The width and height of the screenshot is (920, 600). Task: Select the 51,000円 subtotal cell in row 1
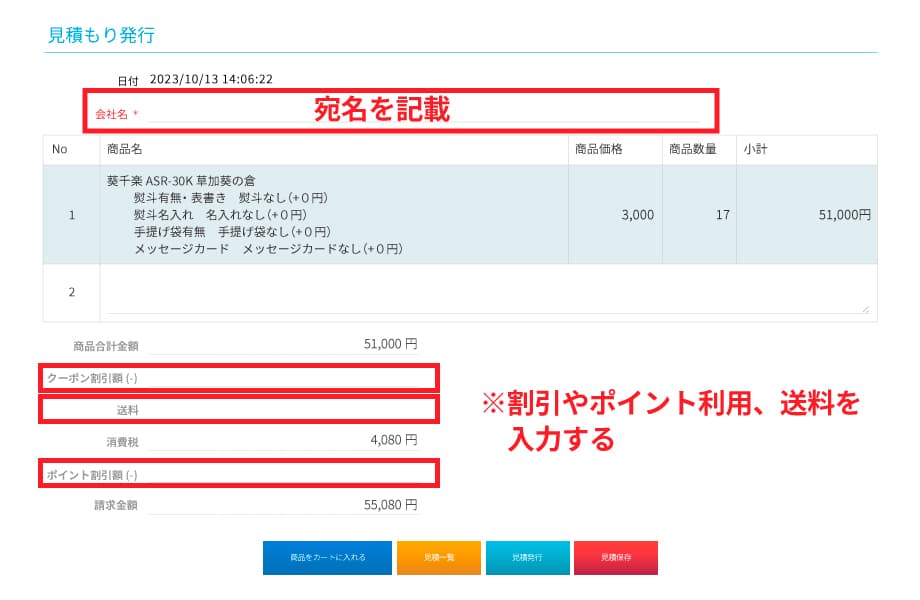(806, 214)
